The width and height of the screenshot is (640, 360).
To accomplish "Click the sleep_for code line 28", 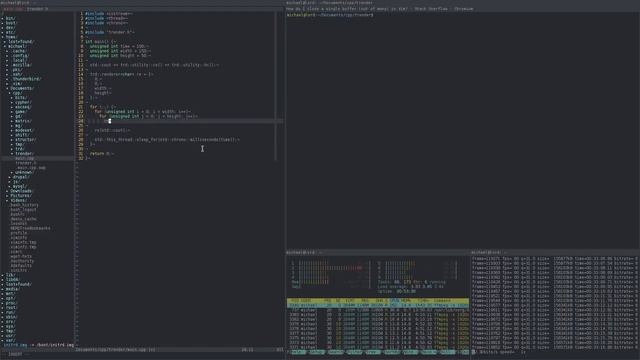I will pos(167,140).
